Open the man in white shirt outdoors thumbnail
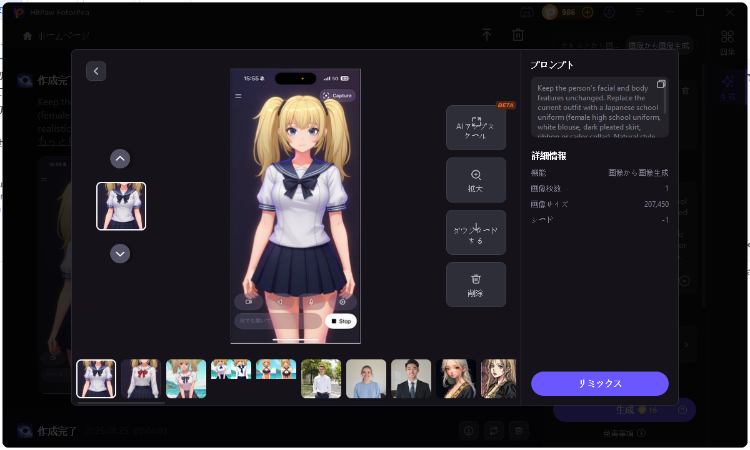The image size is (750, 450). [321, 379]
